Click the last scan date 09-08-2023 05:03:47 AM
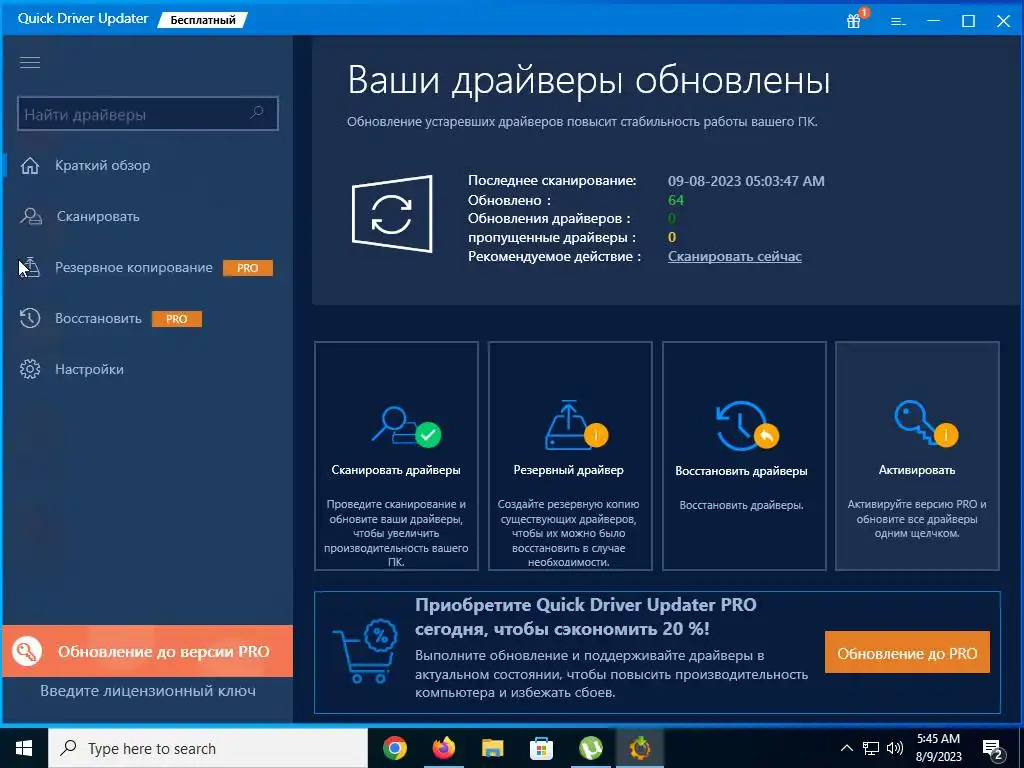1024x768 pixels. tap(746, 181)
